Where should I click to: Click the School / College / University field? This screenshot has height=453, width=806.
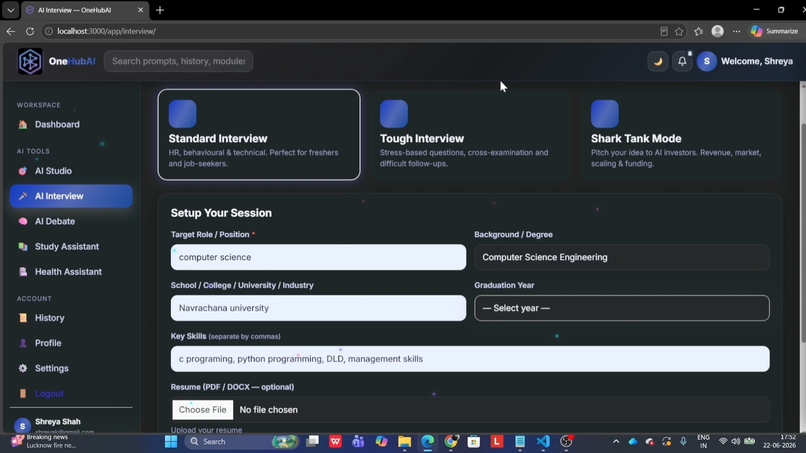pos(318,308)
